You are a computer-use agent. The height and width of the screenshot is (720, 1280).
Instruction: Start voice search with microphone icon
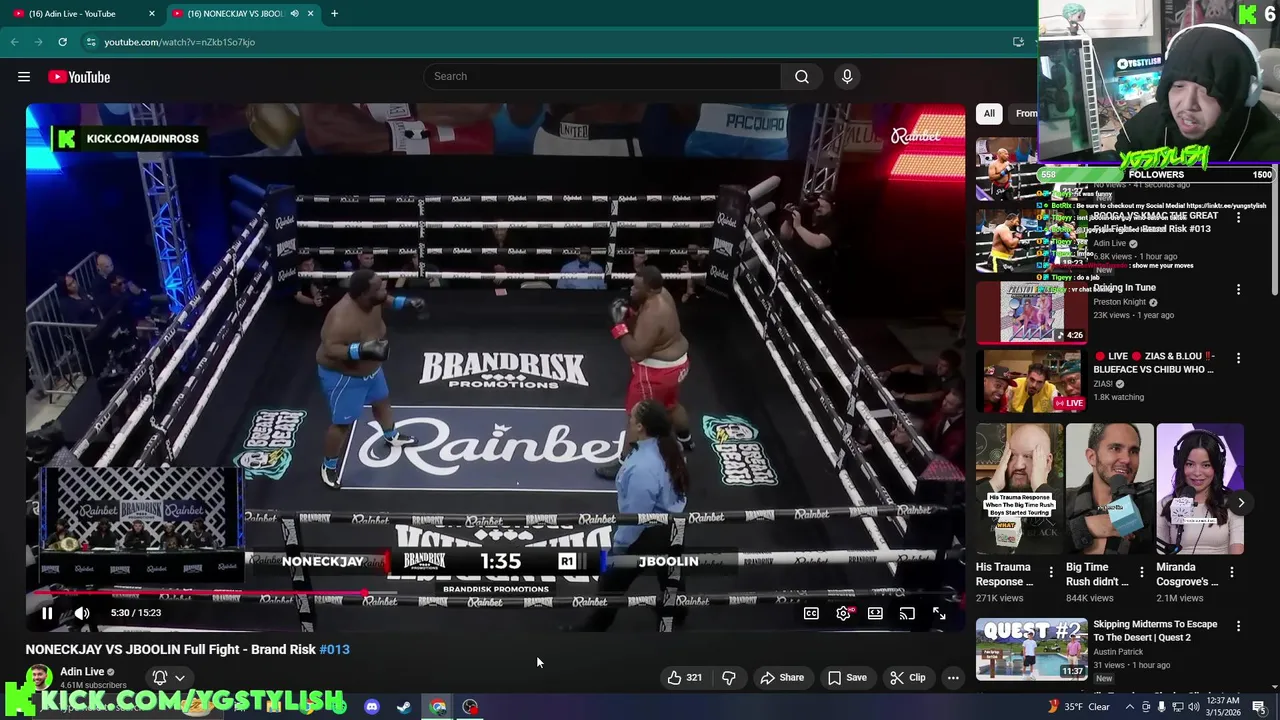pyautogui.click(x=847, y=77)
